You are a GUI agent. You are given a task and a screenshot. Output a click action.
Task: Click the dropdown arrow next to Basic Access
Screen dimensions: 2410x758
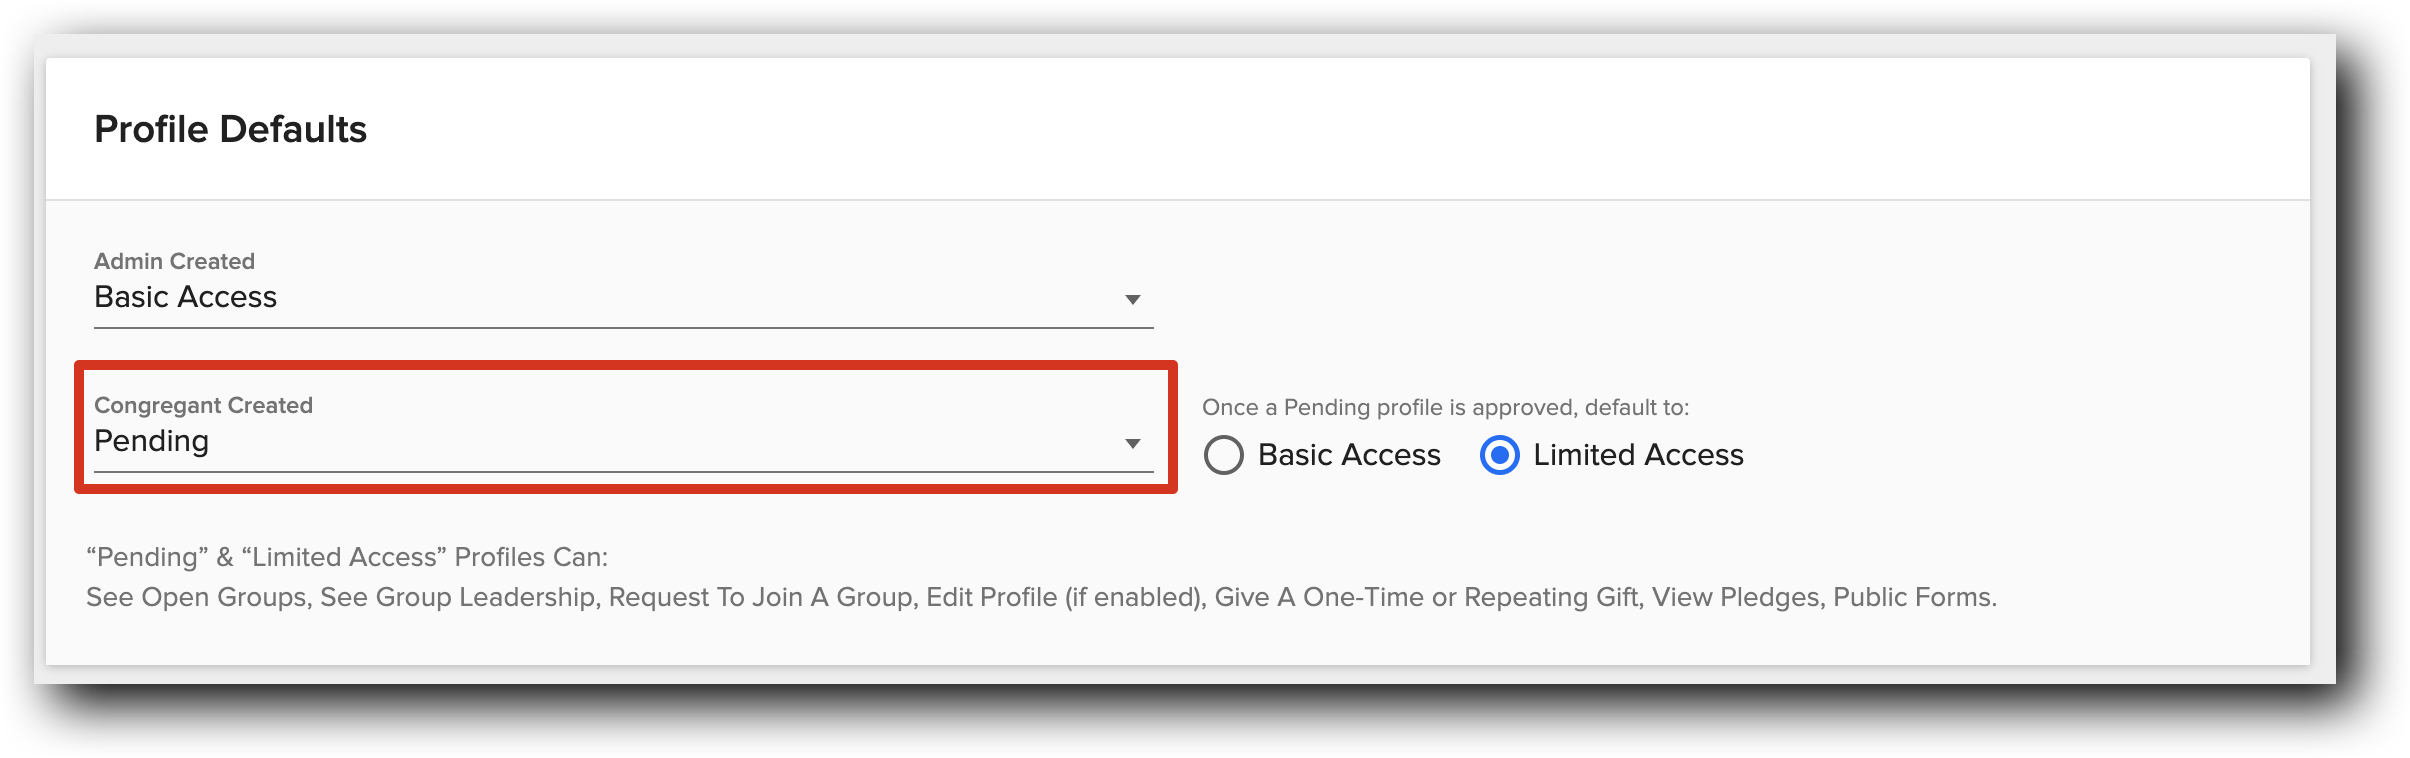click(x=1134, y=297)
